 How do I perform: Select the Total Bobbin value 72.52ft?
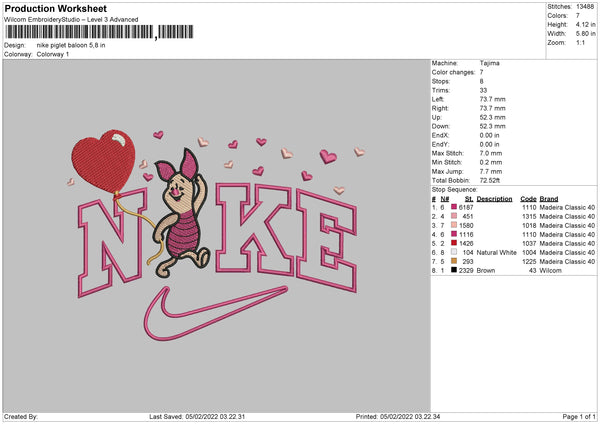pos(490,180)
